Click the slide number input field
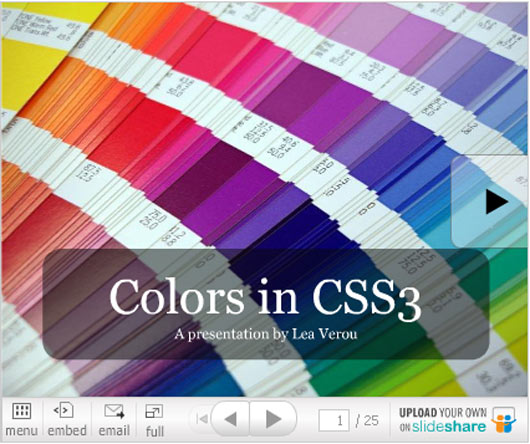The width and height of the screenshot is (530, 444). [334, 420]
